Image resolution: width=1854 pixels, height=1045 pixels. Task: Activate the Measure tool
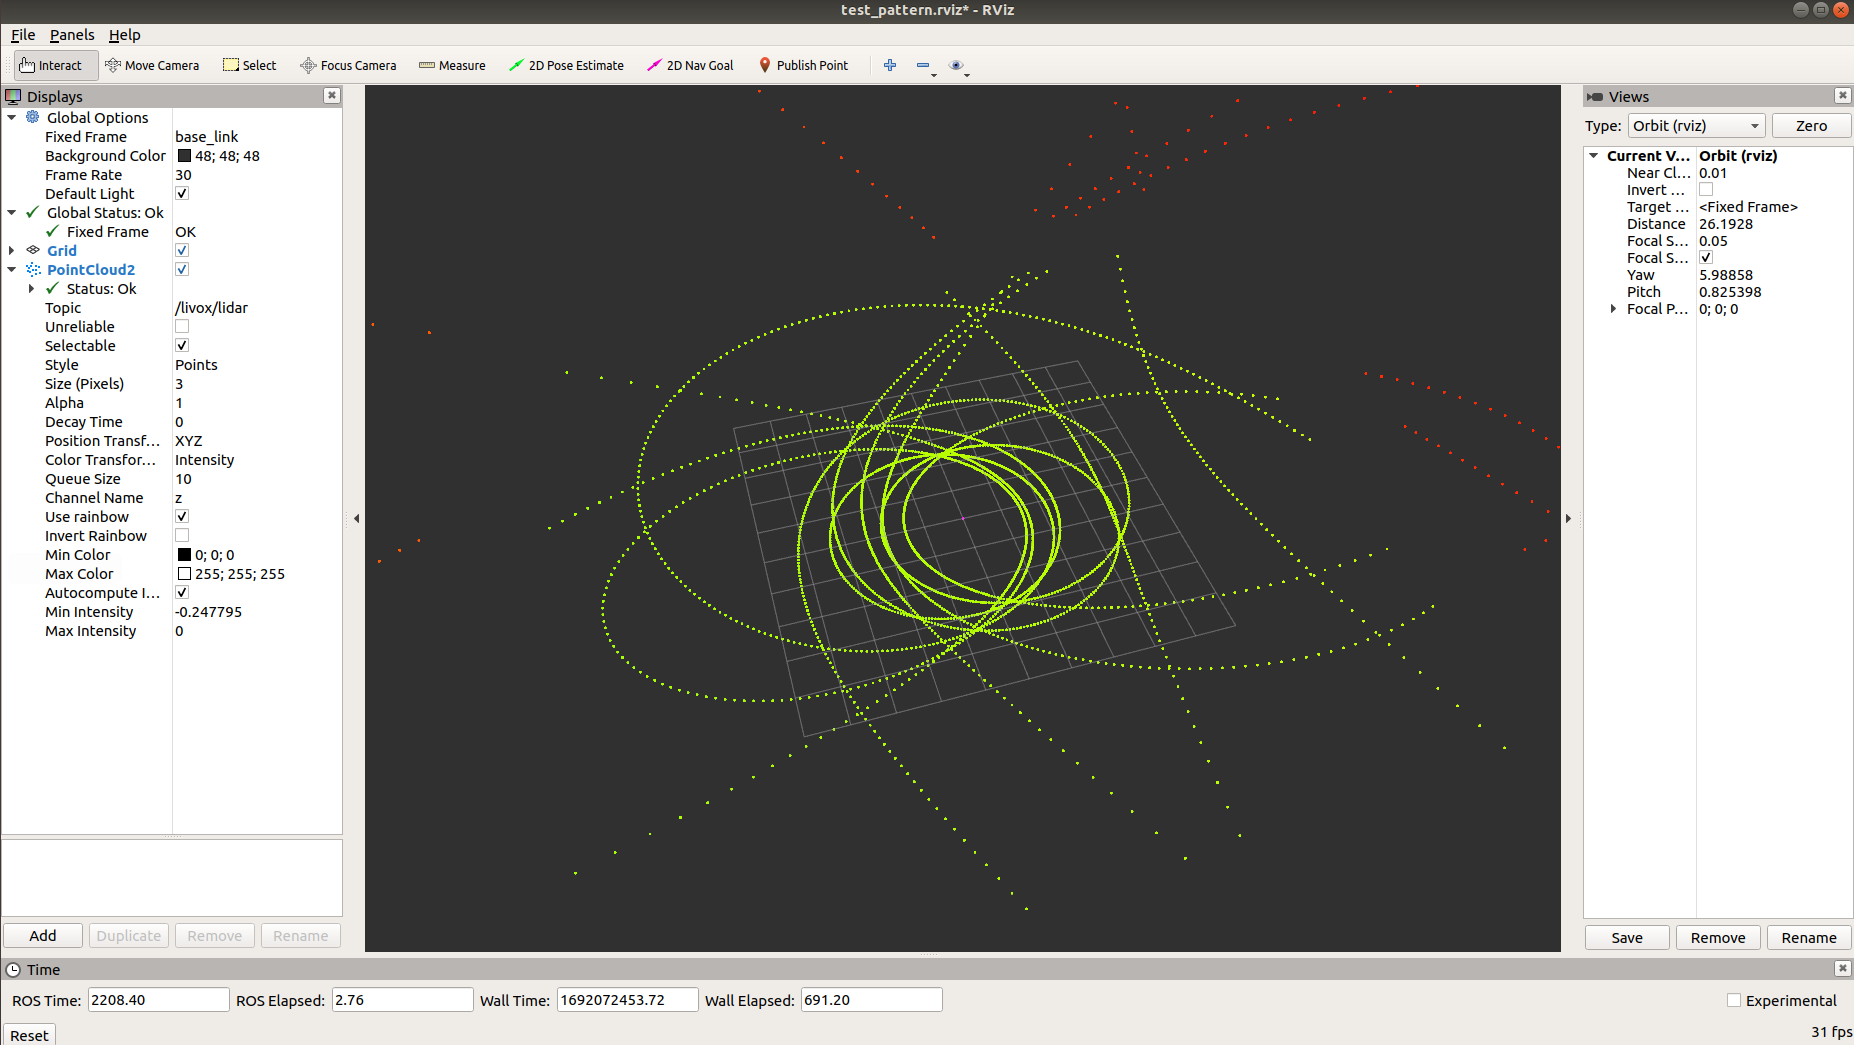click(x=452, y=65)
